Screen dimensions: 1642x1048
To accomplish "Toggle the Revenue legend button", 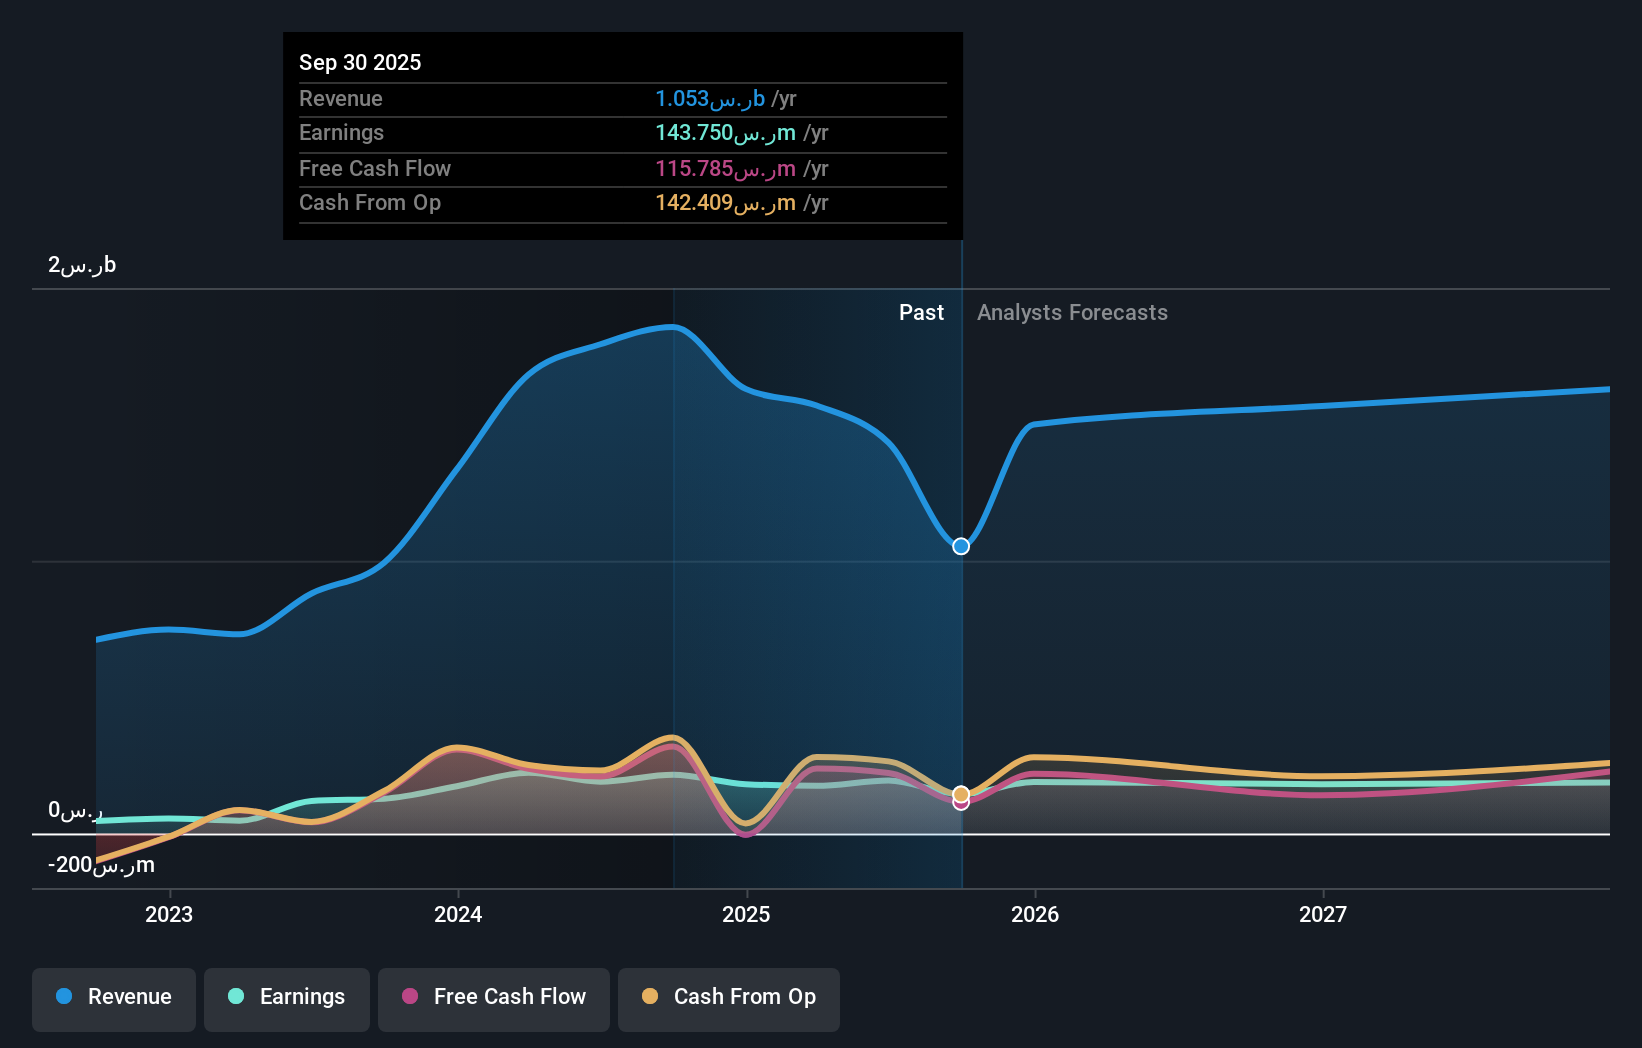I will [x=114, y=999].
